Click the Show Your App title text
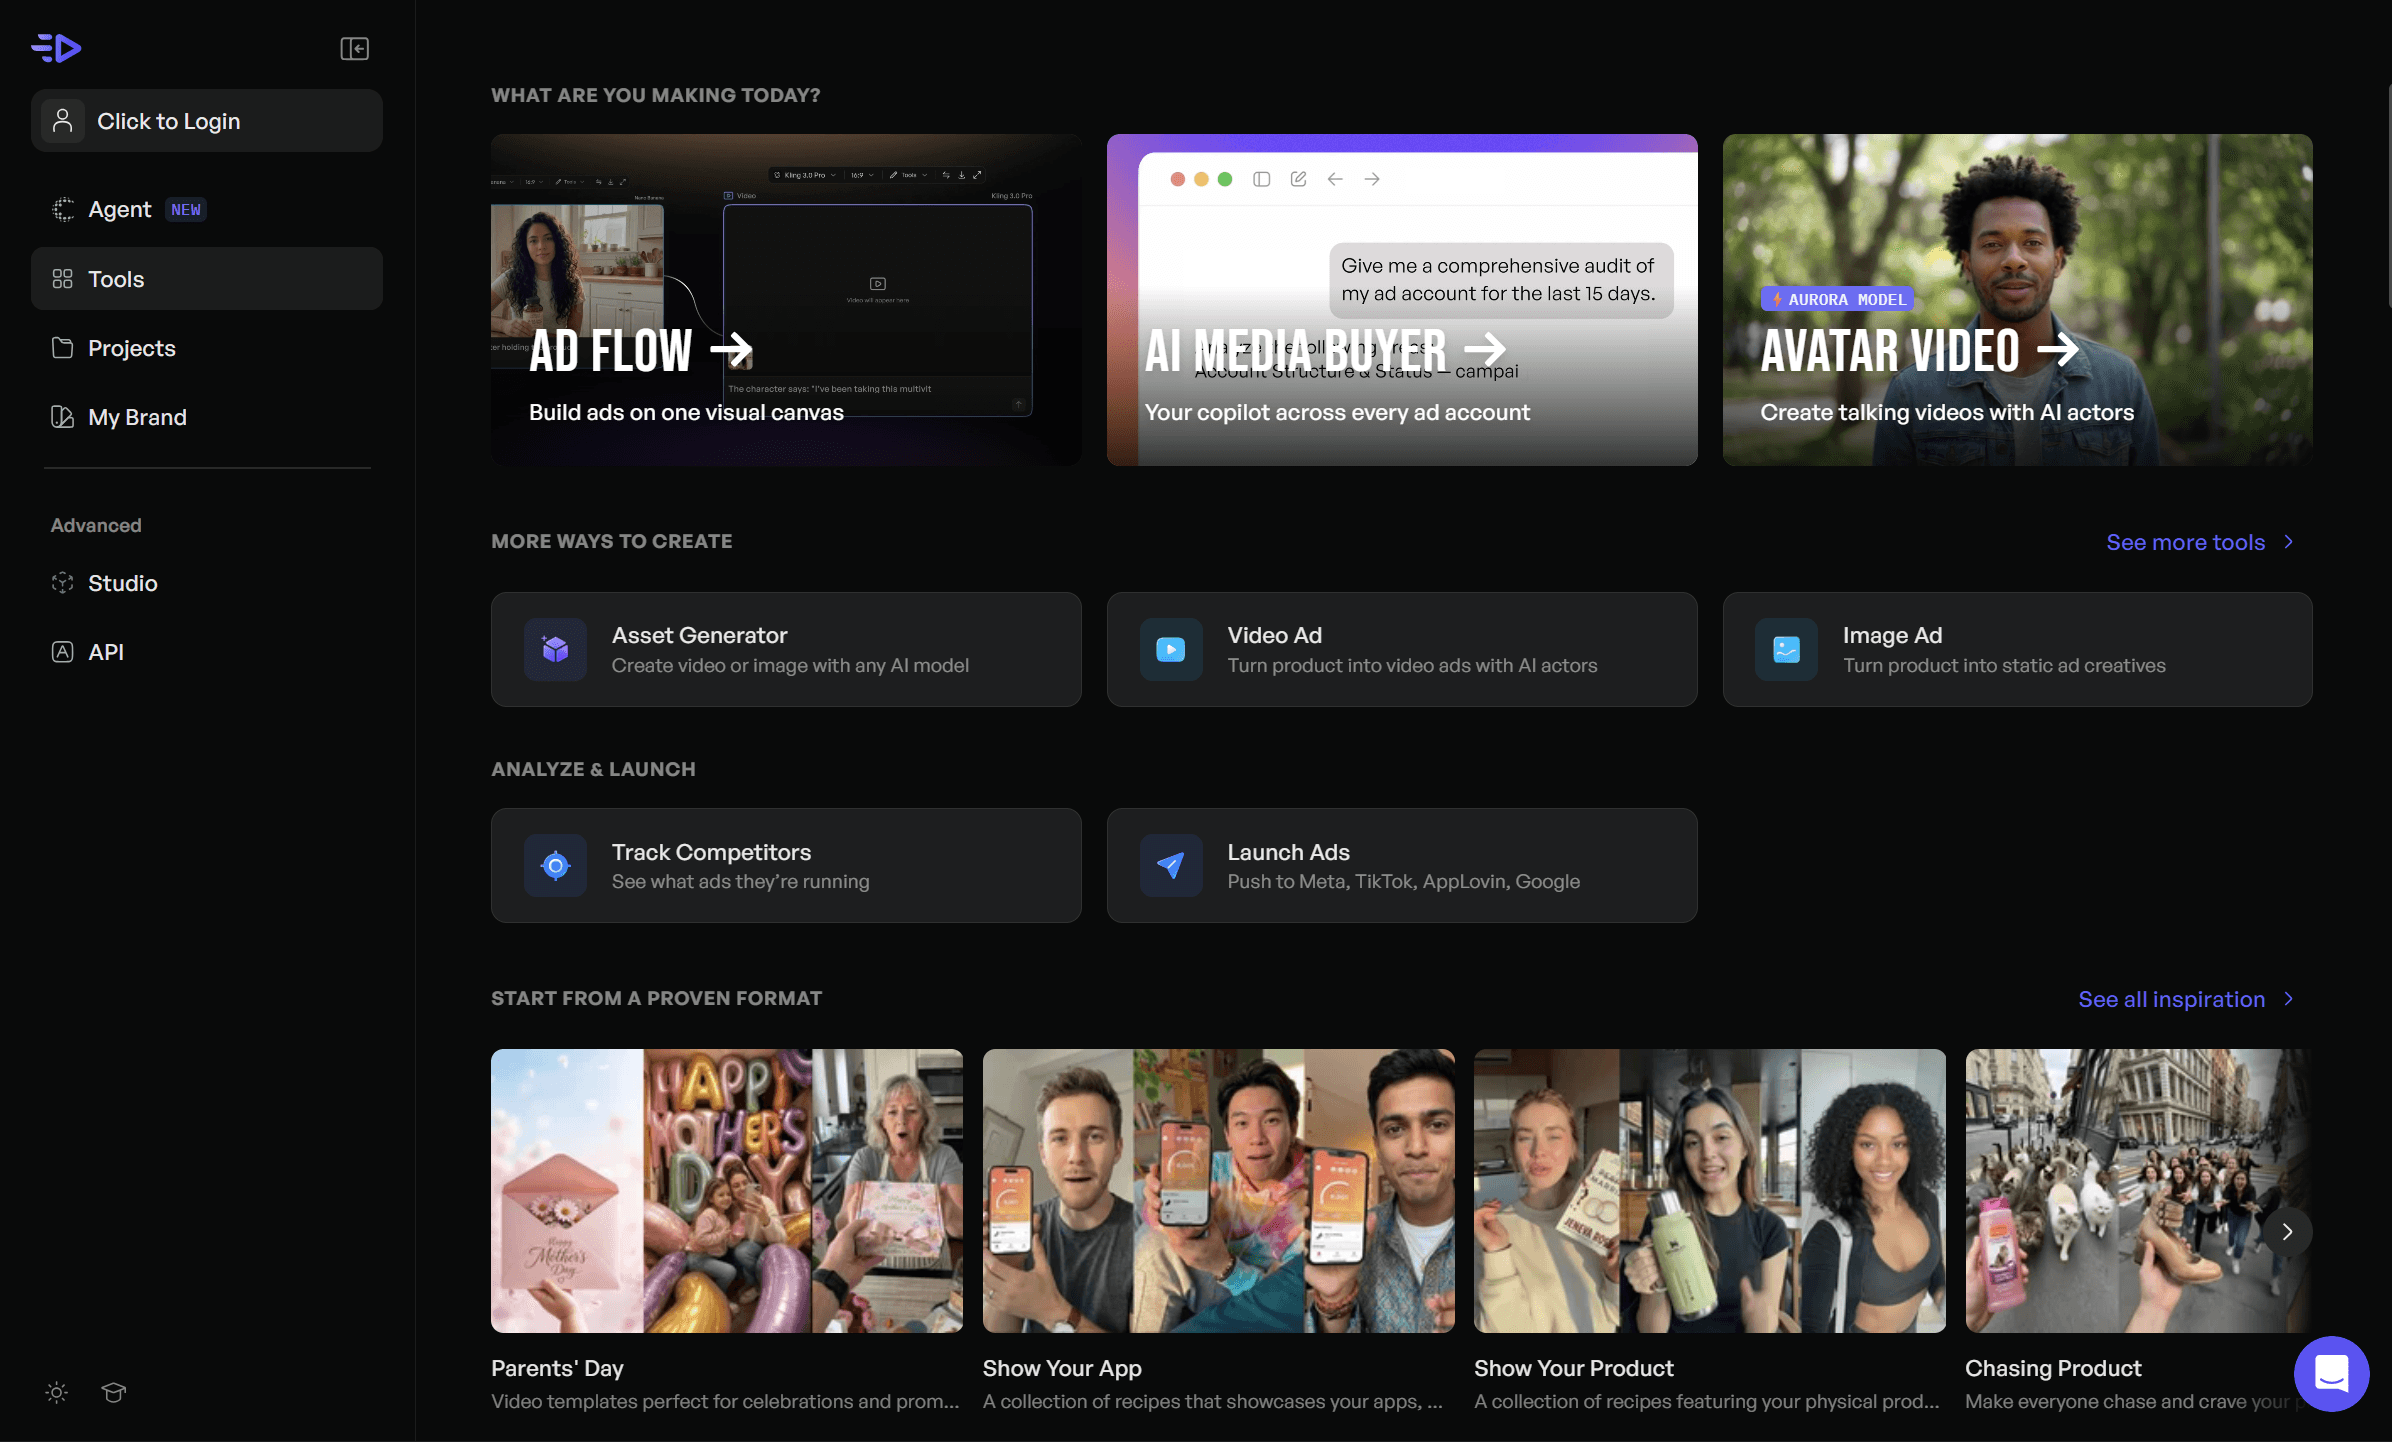 [1062, 1368]
